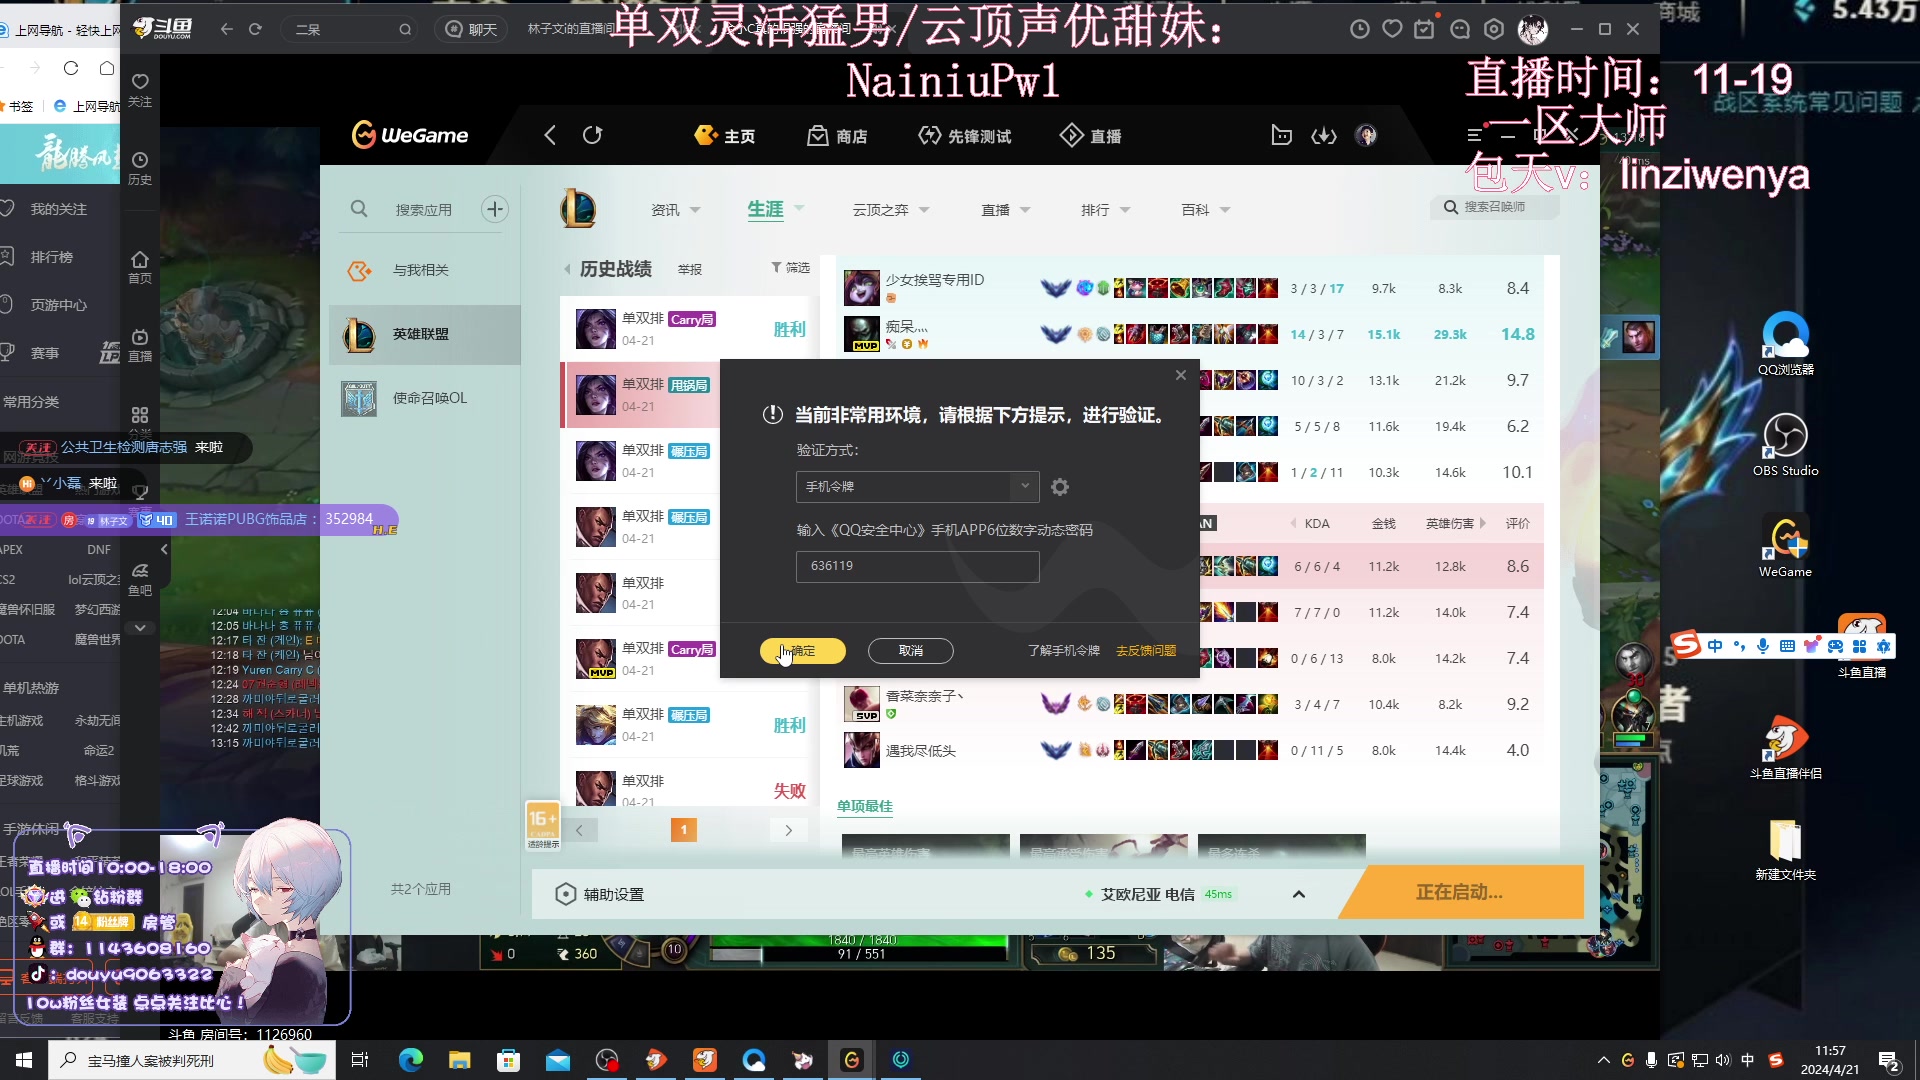Open the 去反馈问题 link

tap(1146, 651)
